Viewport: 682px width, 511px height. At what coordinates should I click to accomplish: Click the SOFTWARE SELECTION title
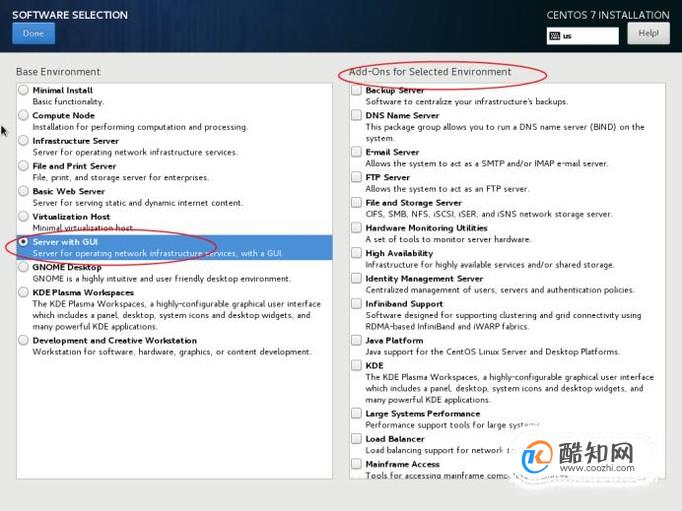click(x=70, y=15)
